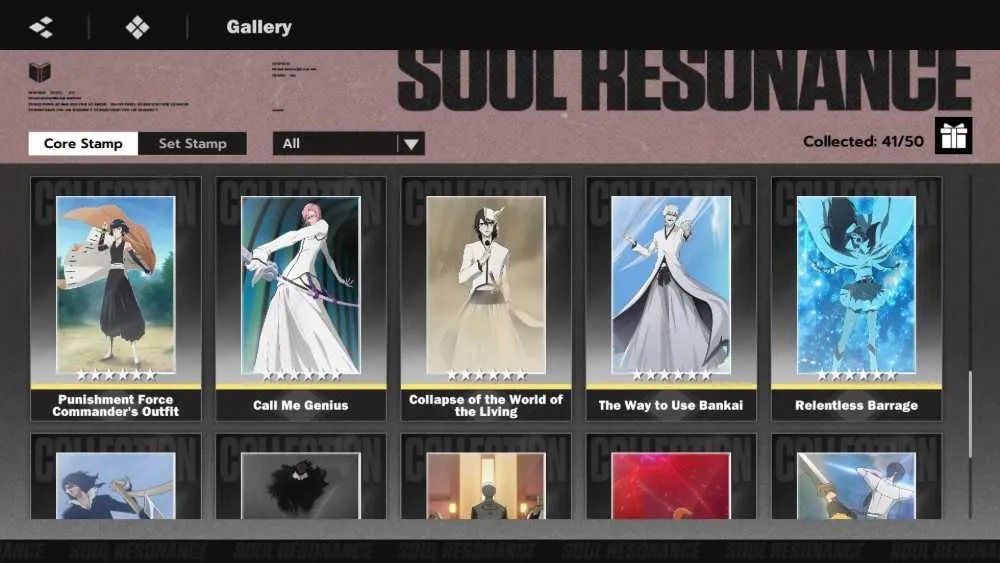
Task: Click the gallery vertical scrollbar thumb
Action: click(x=970, y=414)
